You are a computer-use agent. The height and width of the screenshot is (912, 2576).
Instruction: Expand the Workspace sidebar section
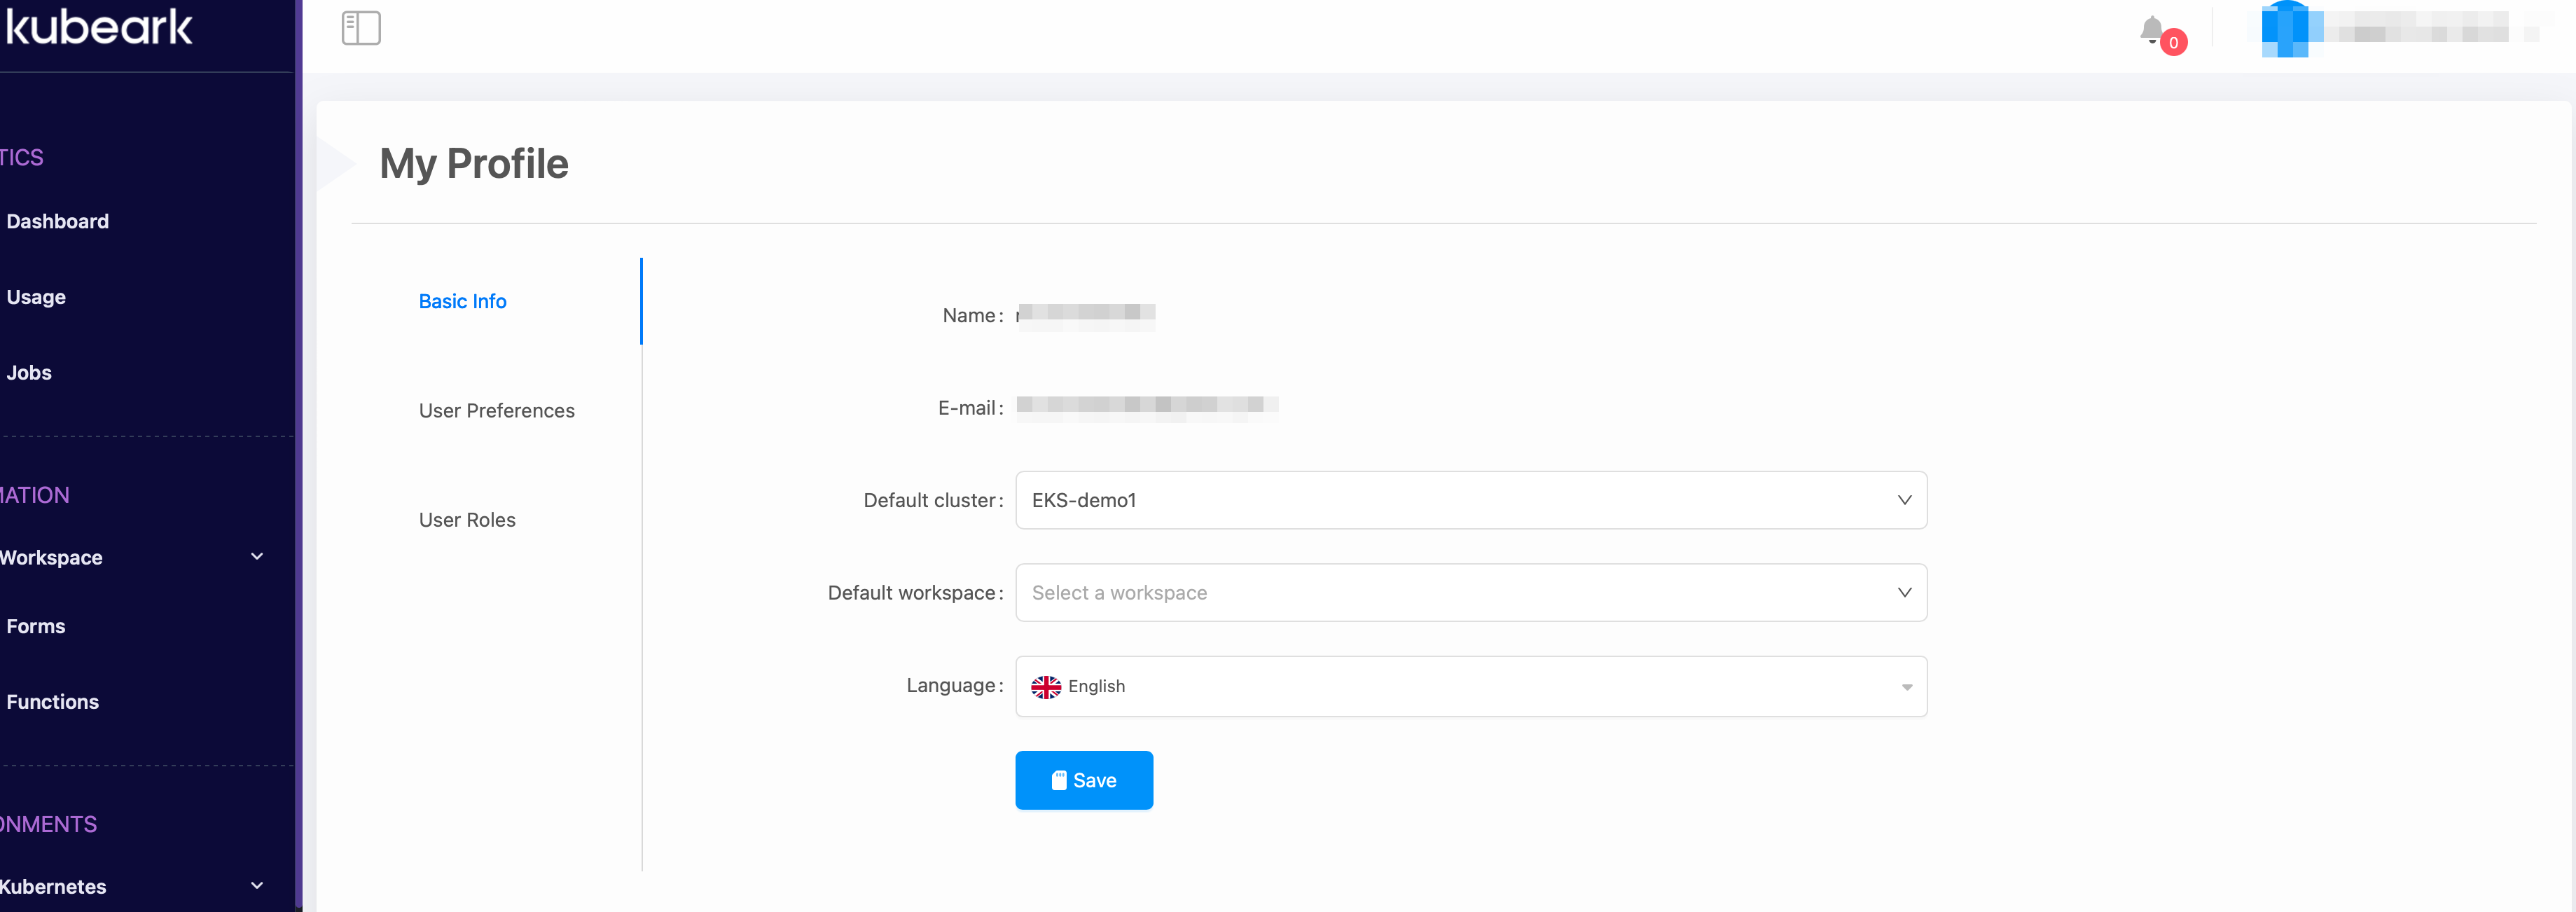point(130,557)
